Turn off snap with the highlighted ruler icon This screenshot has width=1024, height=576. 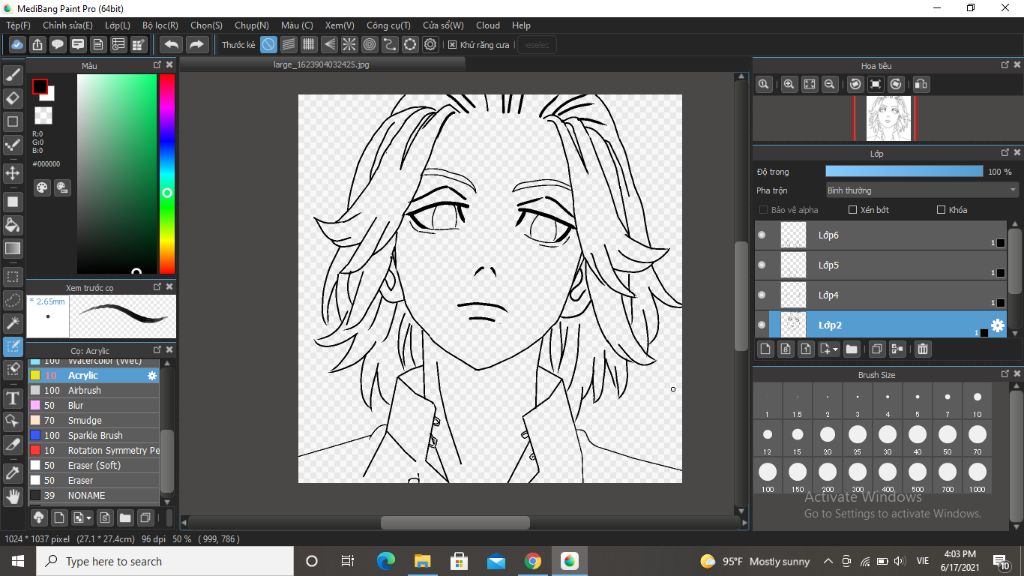tap(268, 44)
